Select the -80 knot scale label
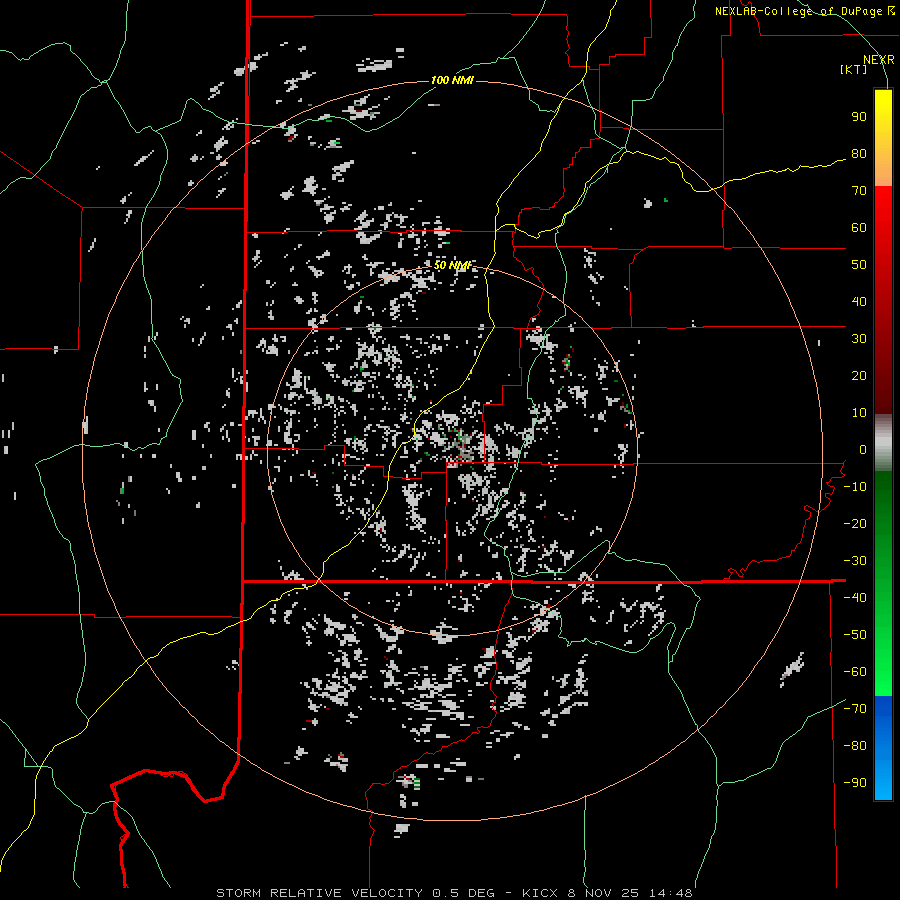 tap(855, 746)
